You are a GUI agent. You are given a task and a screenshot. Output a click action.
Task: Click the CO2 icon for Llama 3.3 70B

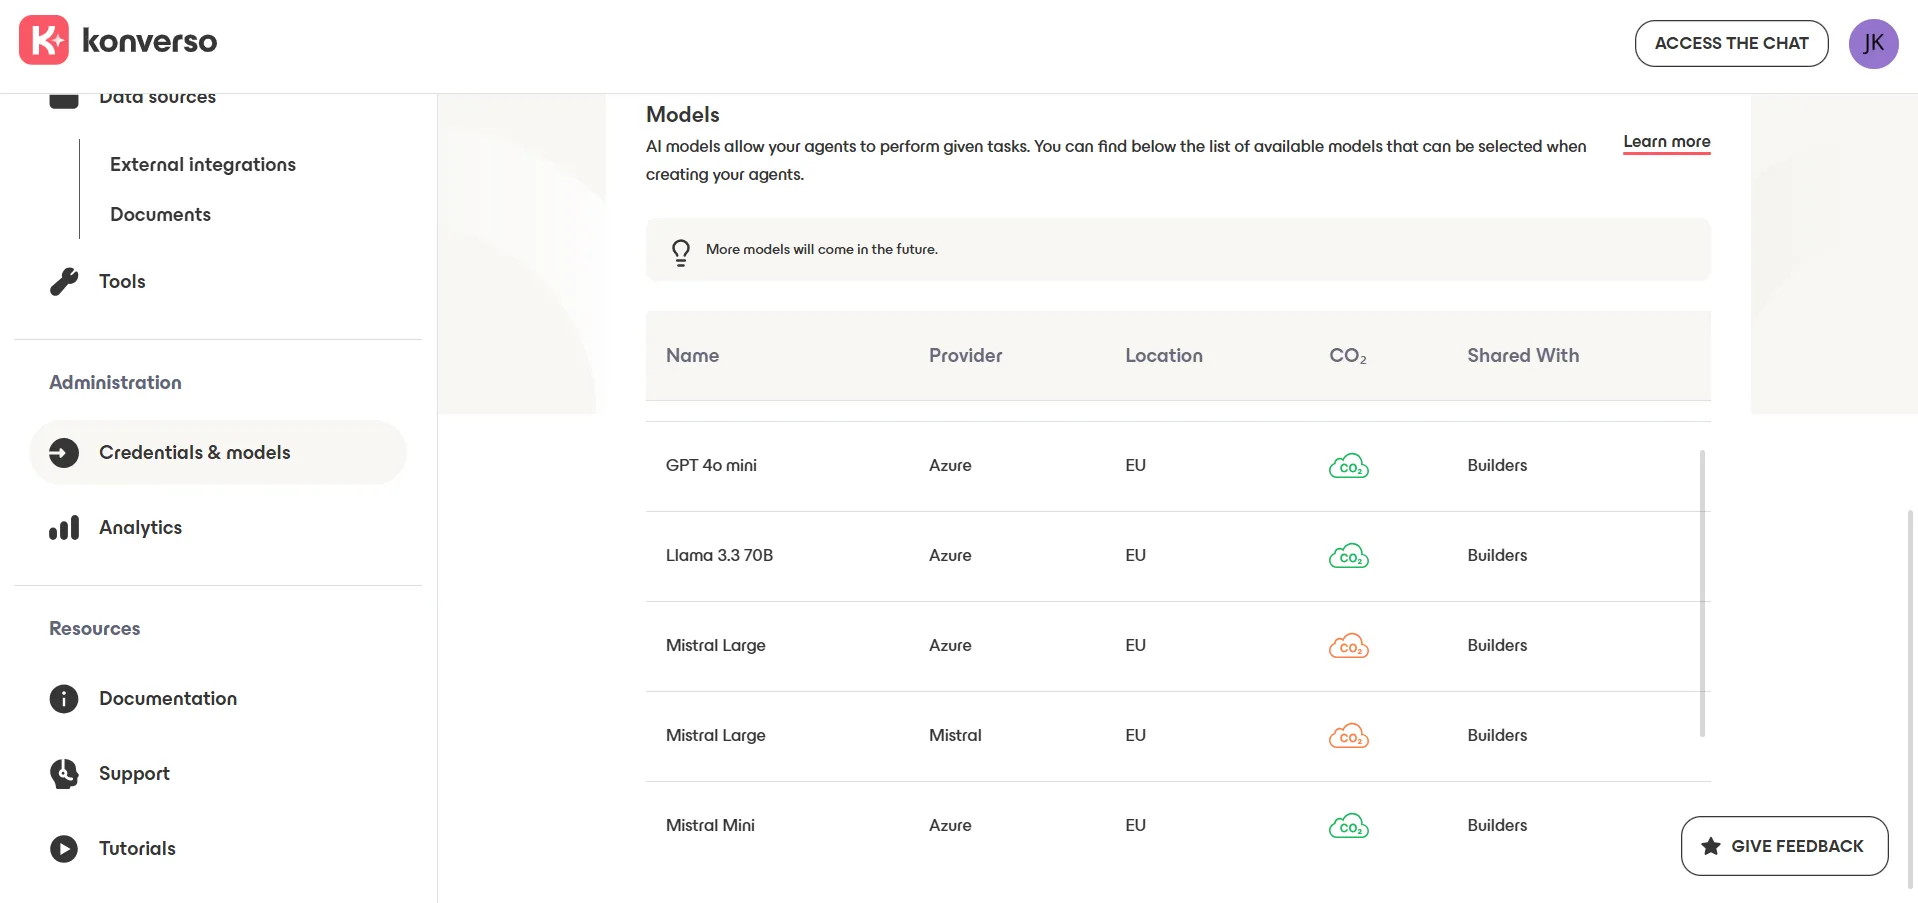[1349, 556]
